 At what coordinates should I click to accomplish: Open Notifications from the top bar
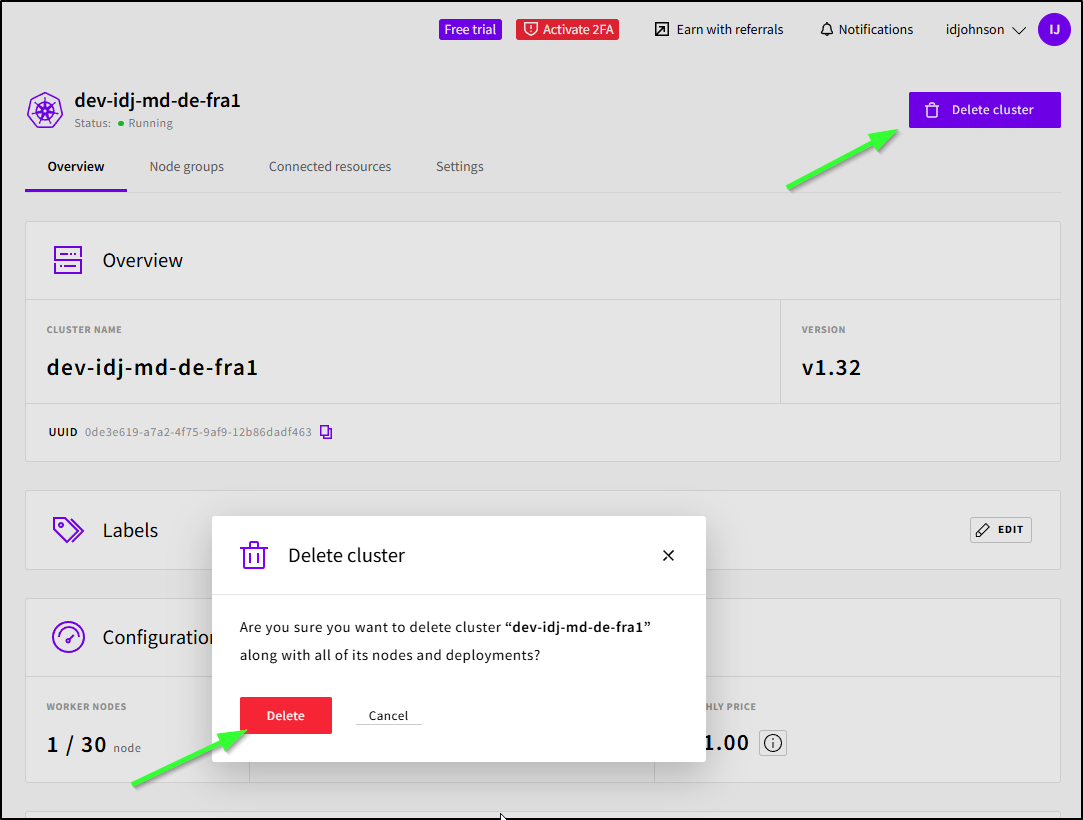pos(866,30)
